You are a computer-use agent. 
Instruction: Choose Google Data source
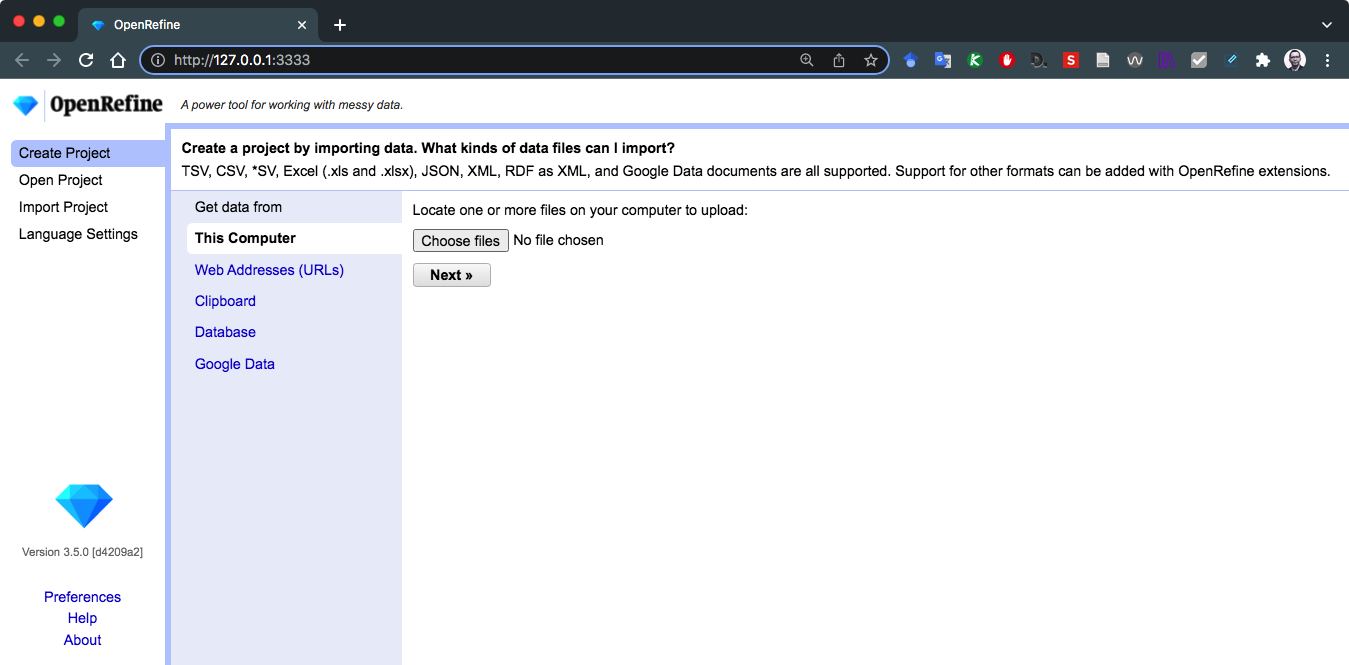pyautogui.click(x=235, y=364)
